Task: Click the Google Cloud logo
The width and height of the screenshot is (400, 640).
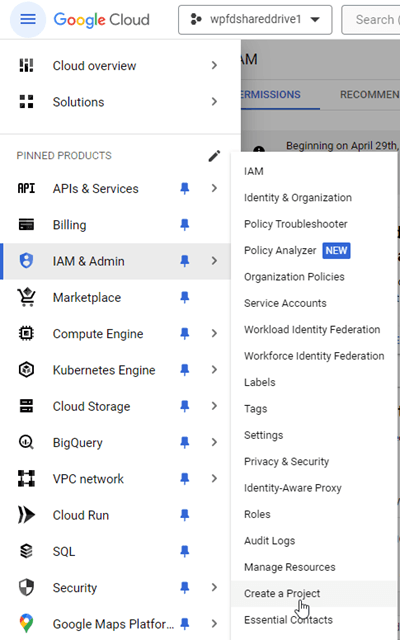Action: pyautogui.click(x=102, y=20)
